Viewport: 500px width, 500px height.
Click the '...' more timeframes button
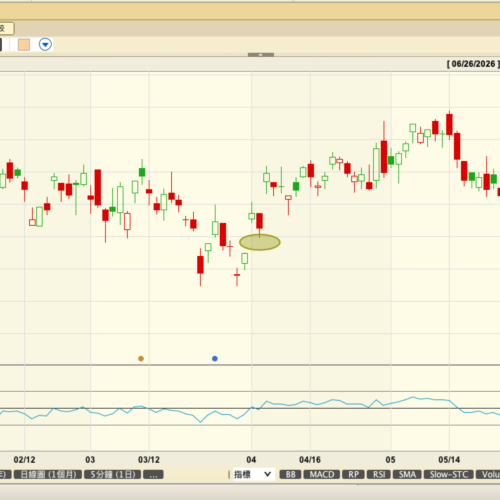click(x=153, y=474)
